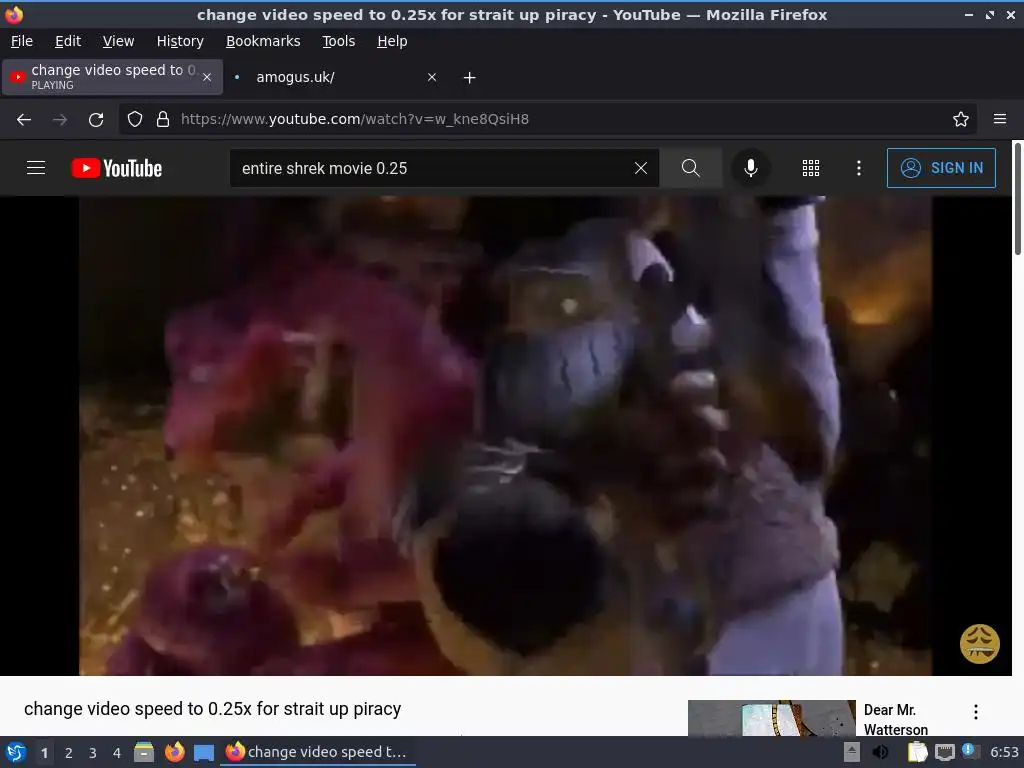Open the File menu
This screenshot has width=1024, height=768.
coord(22,41)
